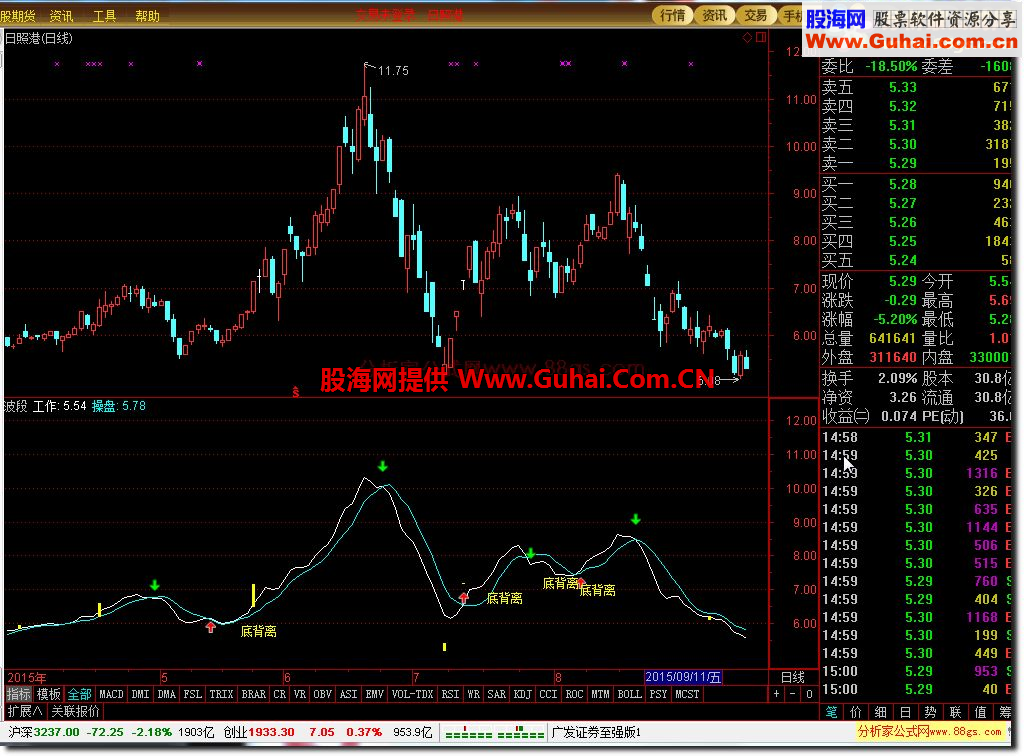This screenshot has width=1024, height=756.
Task: Expand the 扩展 panel
Action: click(25, 712)
